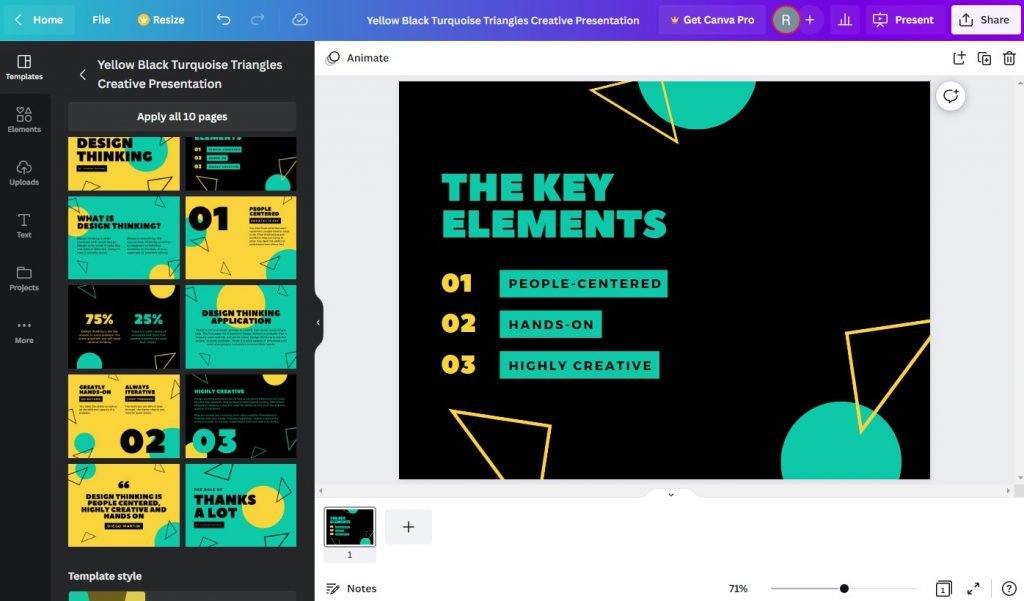Image resolution: width=1024 pixels, height=601 pixels.
Task: Open the Uploads sidebar panel
Action: (24, 173)
